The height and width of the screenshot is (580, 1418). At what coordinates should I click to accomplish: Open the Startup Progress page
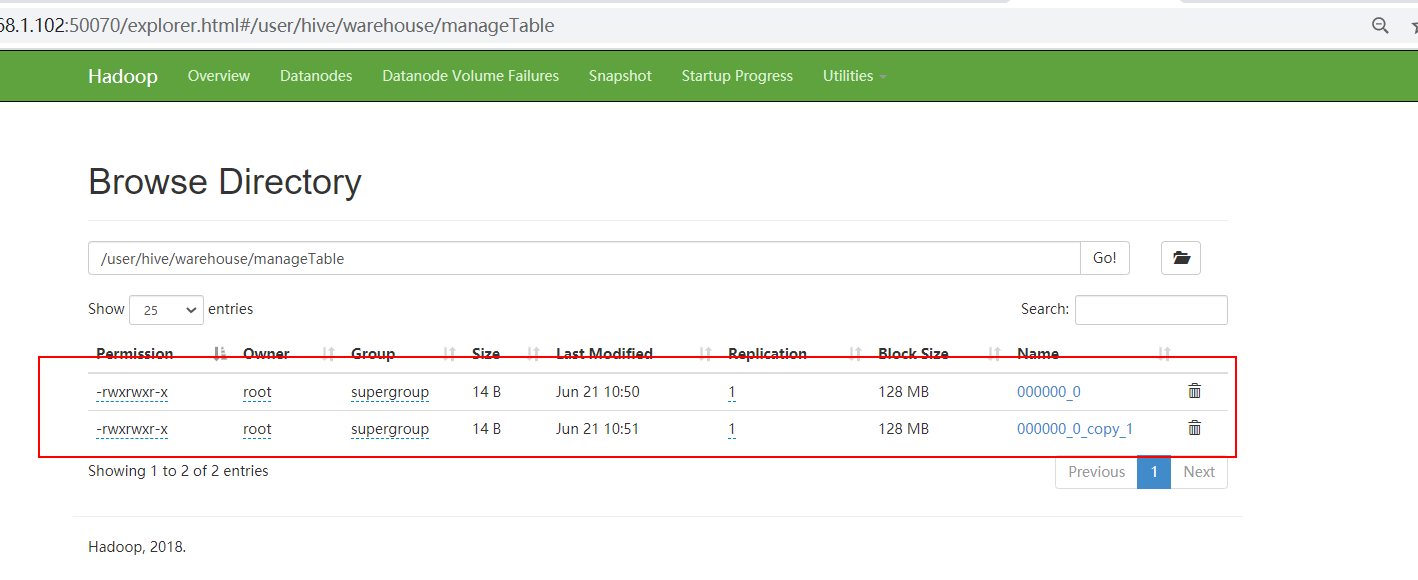tap(737, 75)
